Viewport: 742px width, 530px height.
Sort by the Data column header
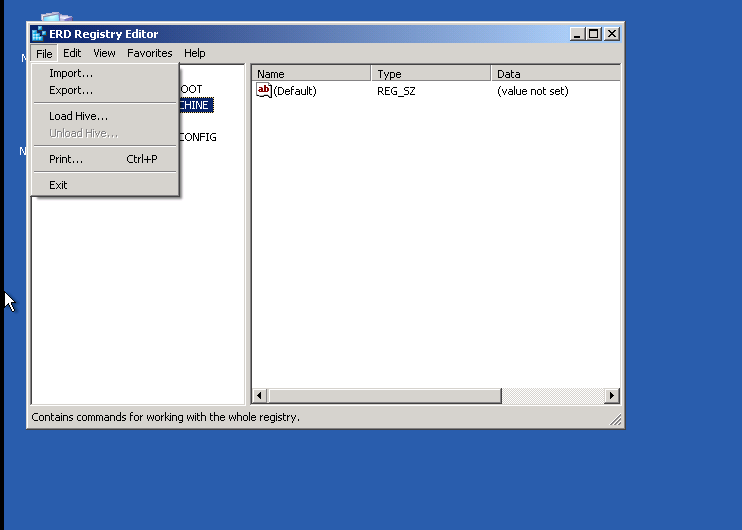pyautogui.click(x=556, y=74)
